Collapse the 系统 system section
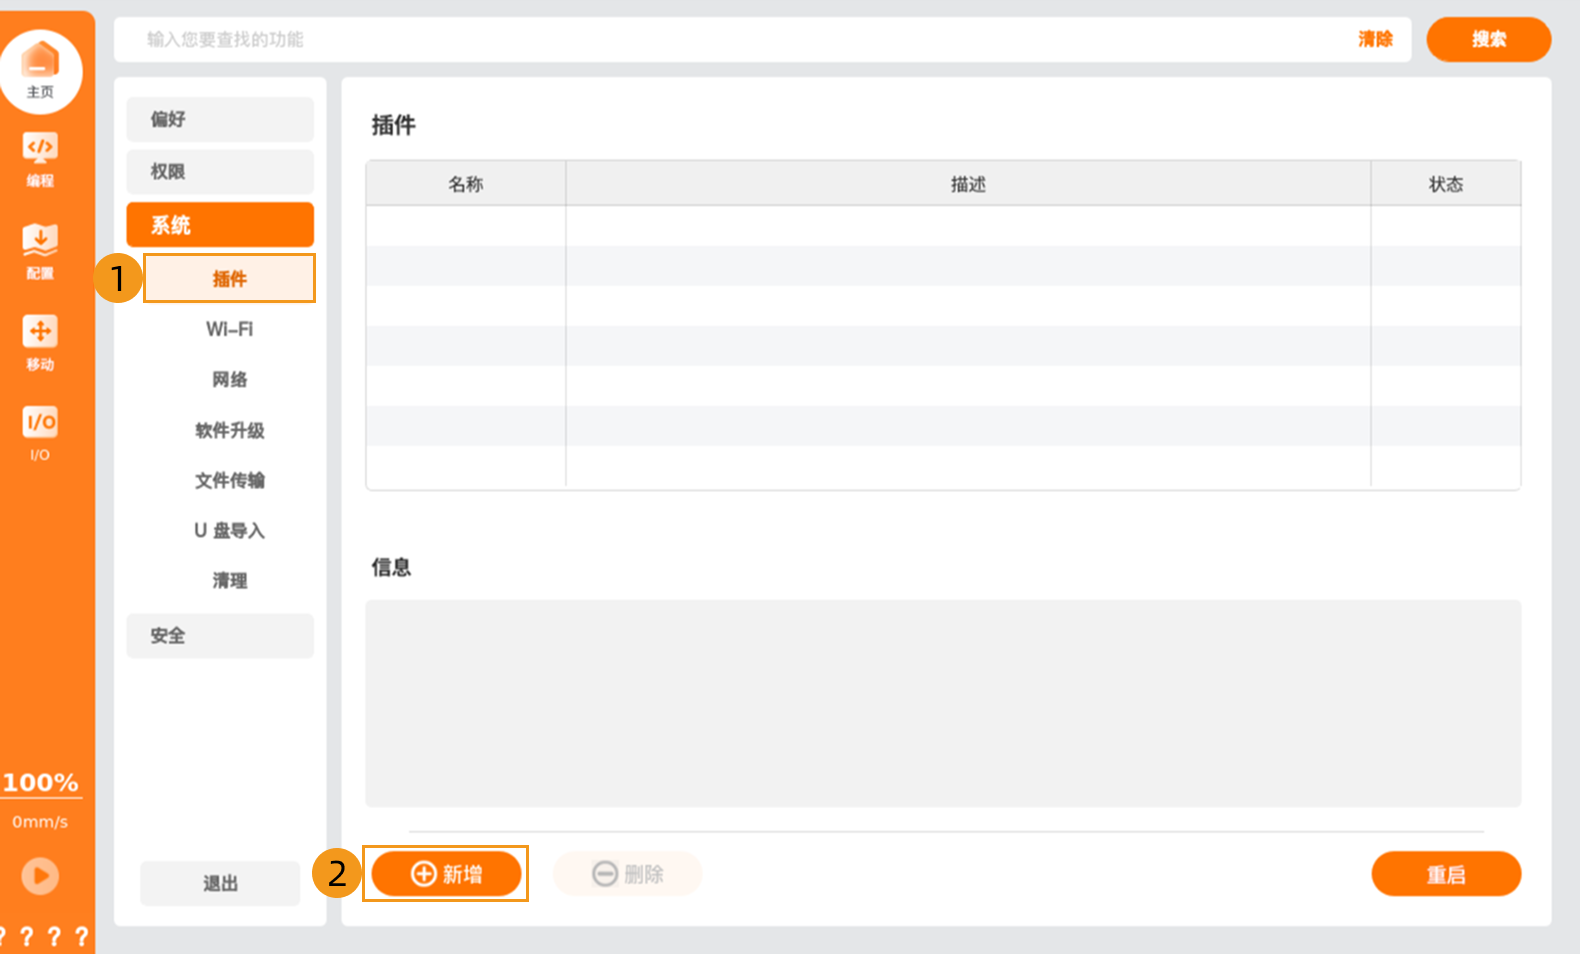1580x954 pixels. pos(220,225)
